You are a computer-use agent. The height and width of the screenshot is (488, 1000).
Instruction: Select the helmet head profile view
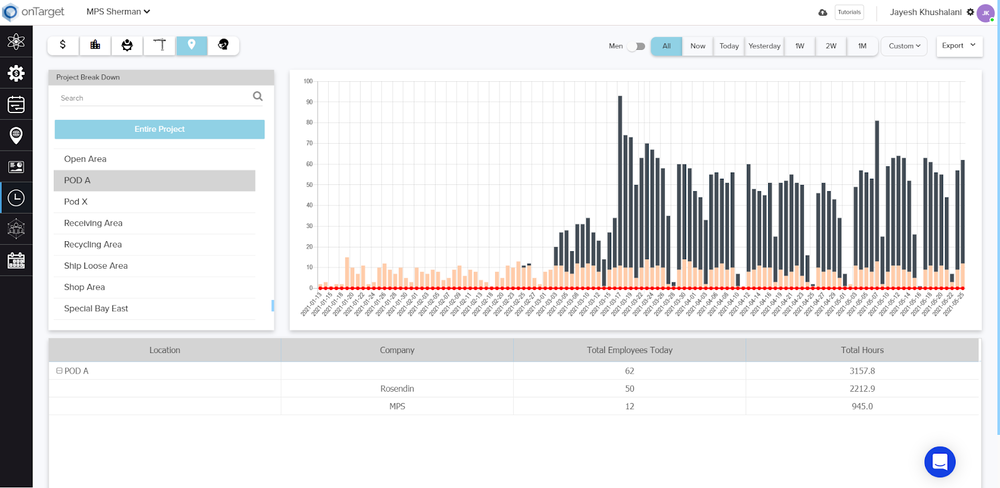[x=223, y=45]
